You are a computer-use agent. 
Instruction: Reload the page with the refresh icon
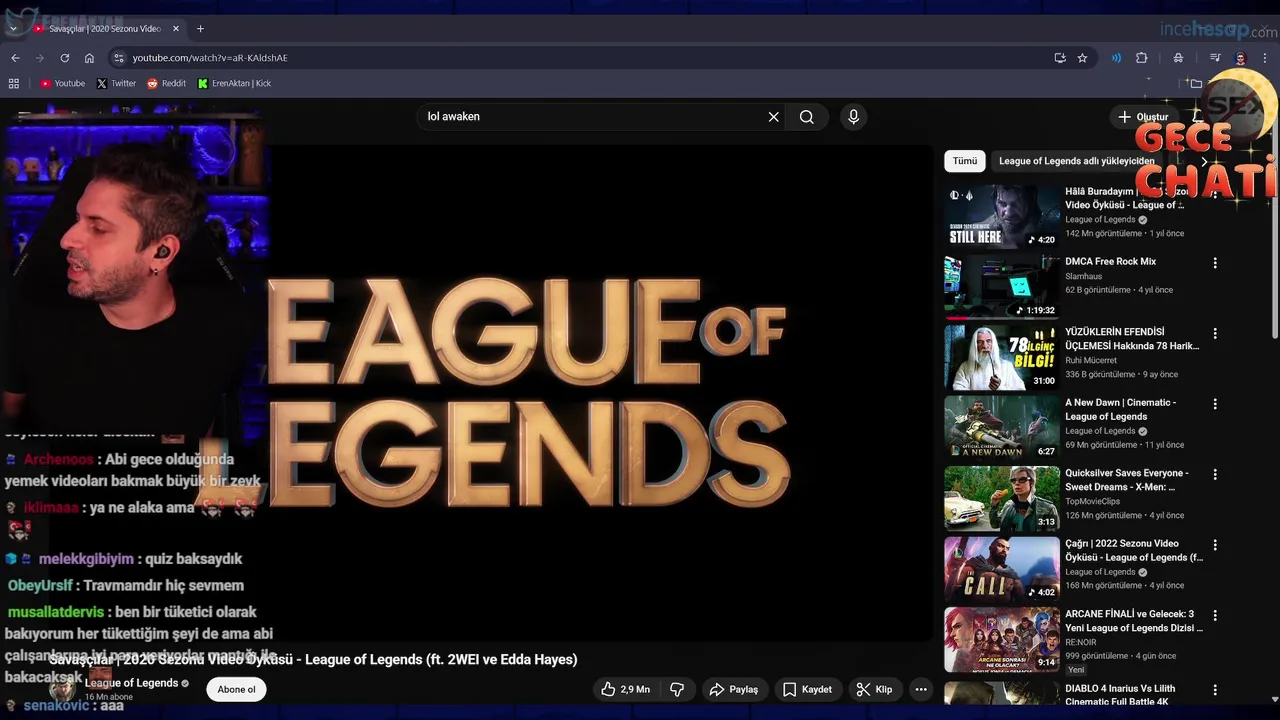pos(65,58)
